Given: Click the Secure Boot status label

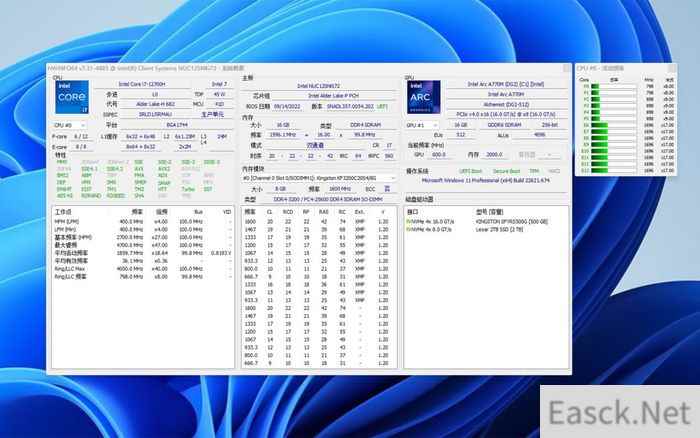Looking at the screenshot, I should (x=506, y=171).
